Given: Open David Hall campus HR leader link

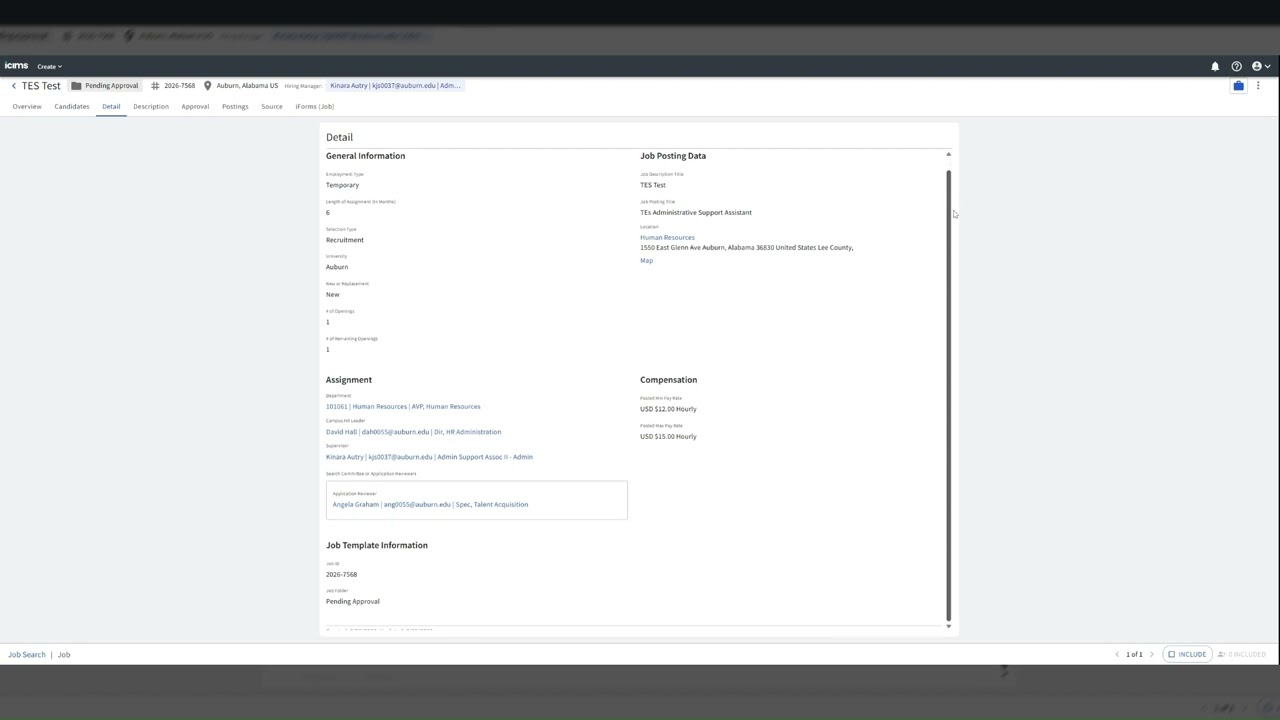Looking at the screenshot, I should 413,432.
